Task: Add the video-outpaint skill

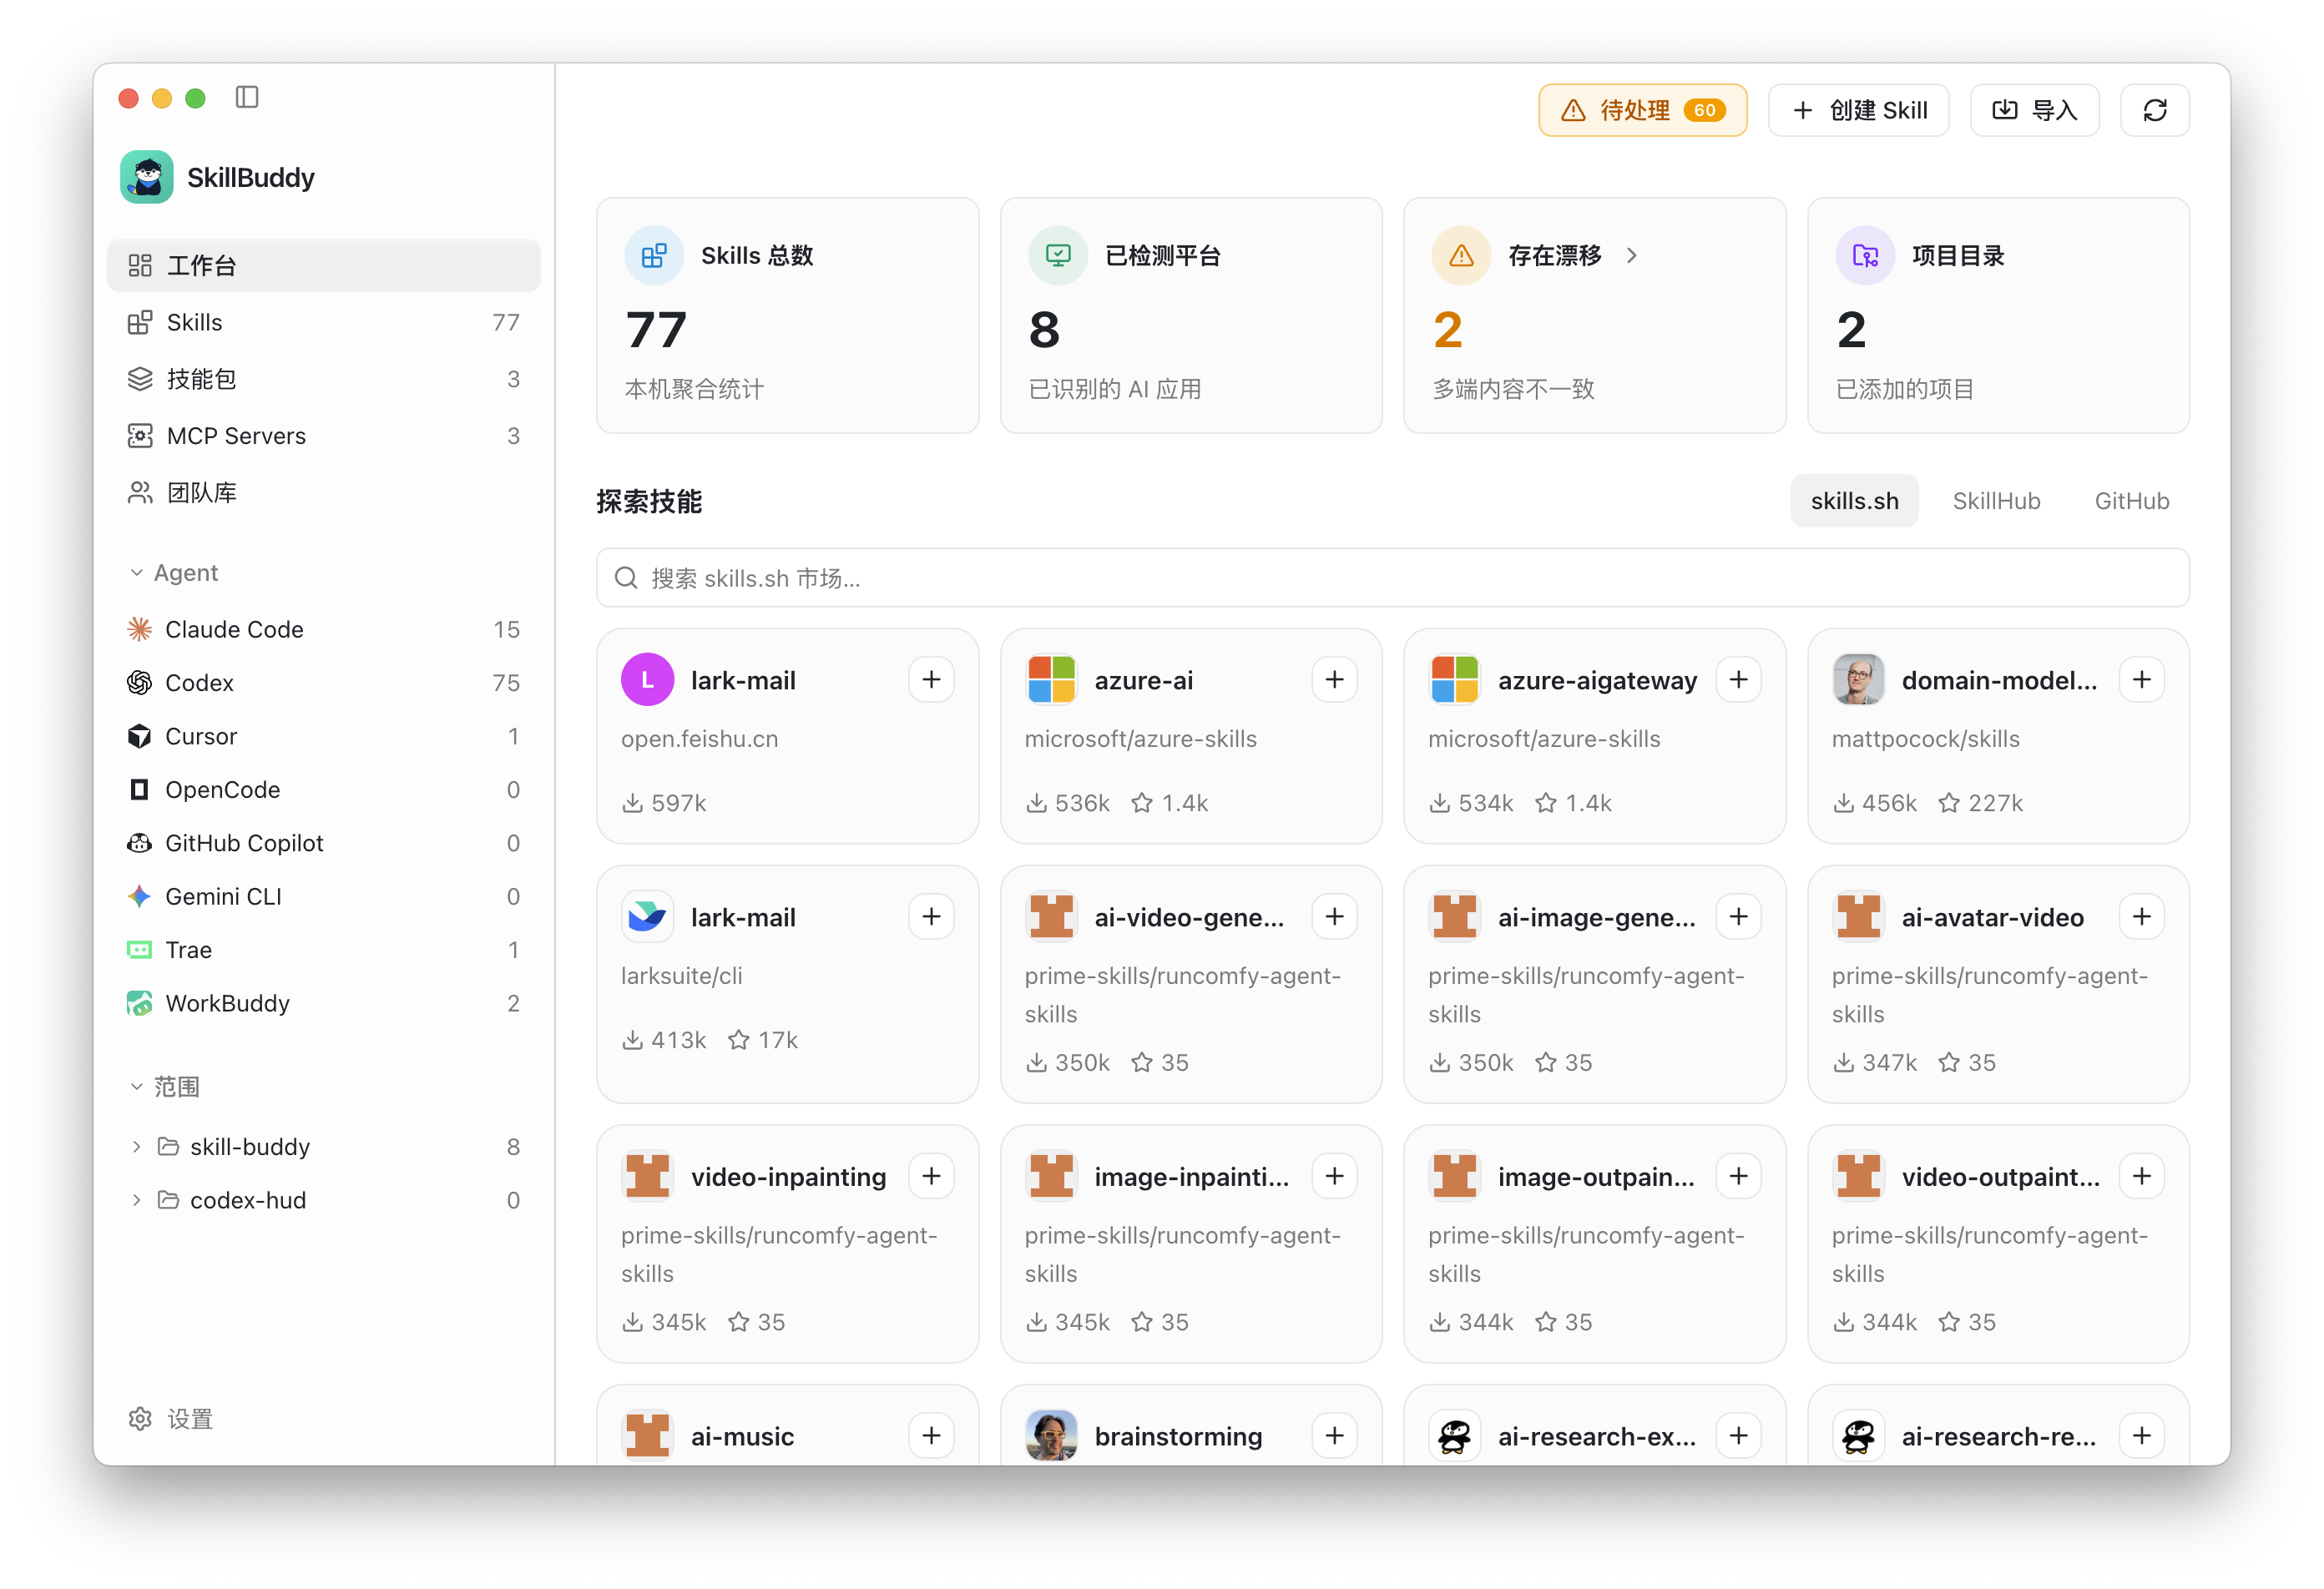Action: click(x=2142, y=1176)
